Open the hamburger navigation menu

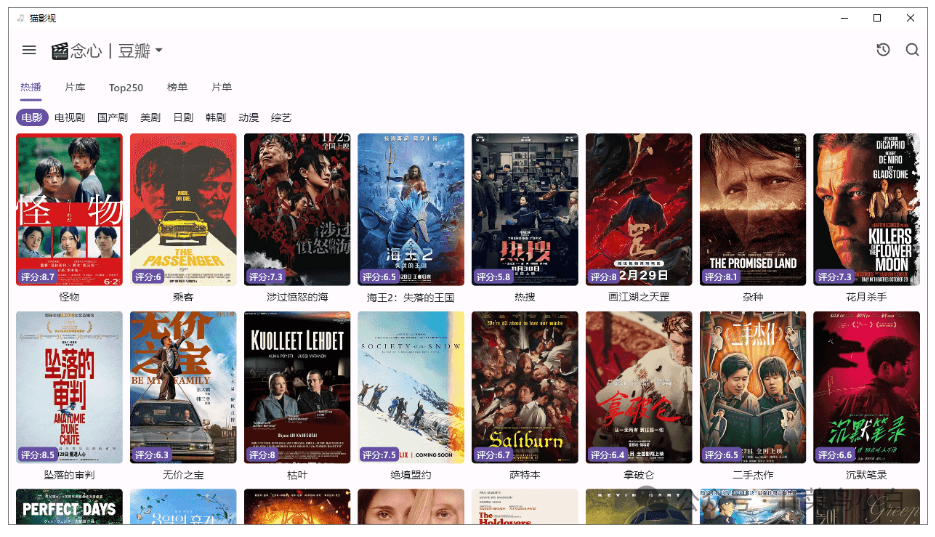coord(29,50)
